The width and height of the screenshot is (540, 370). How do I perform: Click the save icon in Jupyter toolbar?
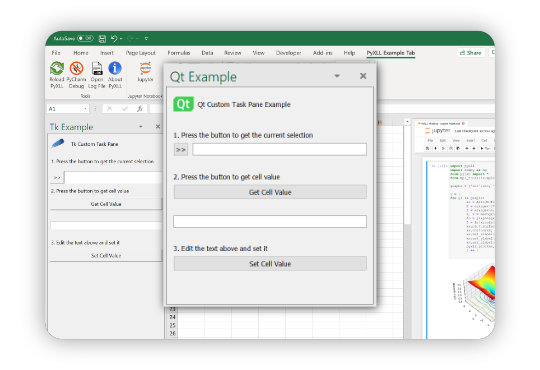tap(427, 148)
